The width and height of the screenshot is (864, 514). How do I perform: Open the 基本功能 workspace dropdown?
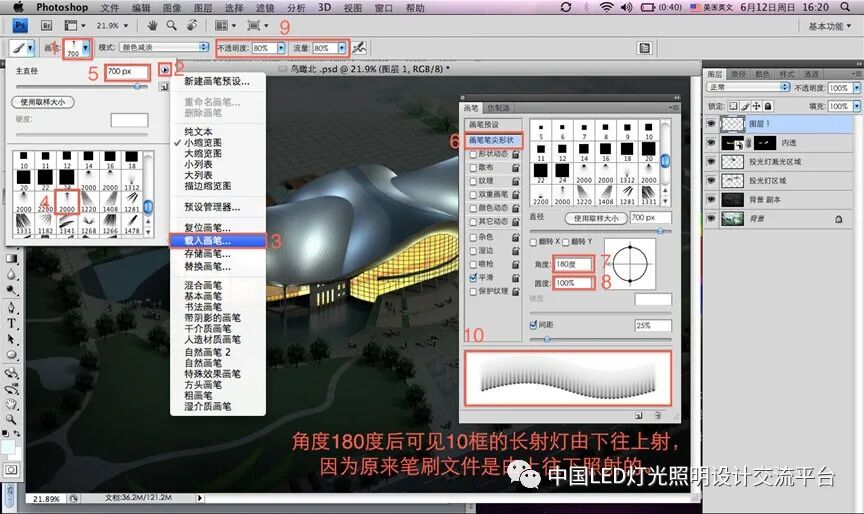point(829,26)
